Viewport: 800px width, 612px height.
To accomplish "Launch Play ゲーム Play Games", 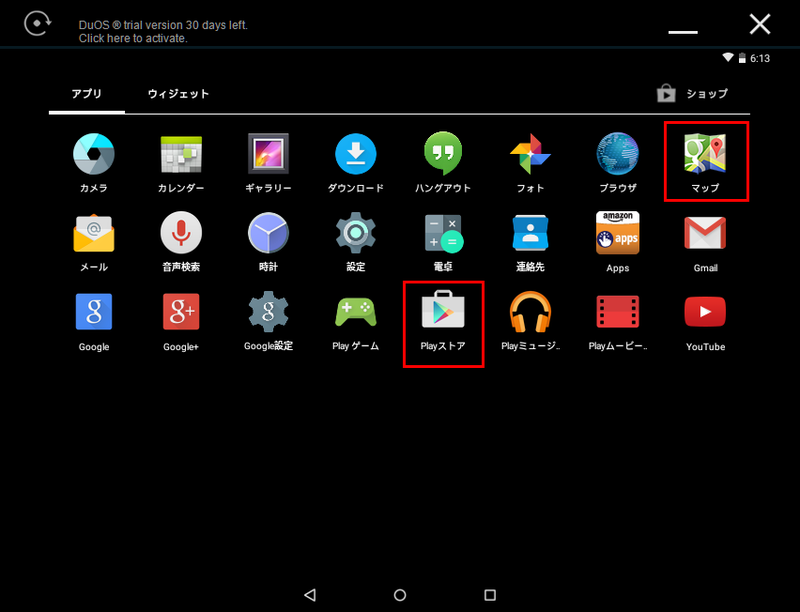I will point(356,324).
